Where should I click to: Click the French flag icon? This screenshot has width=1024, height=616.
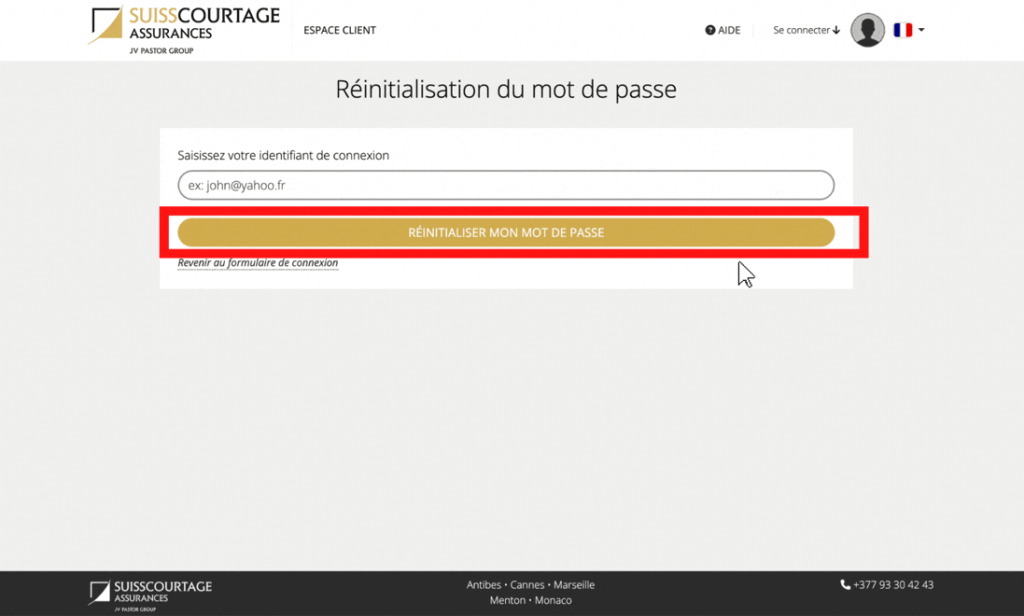[902, 30]
